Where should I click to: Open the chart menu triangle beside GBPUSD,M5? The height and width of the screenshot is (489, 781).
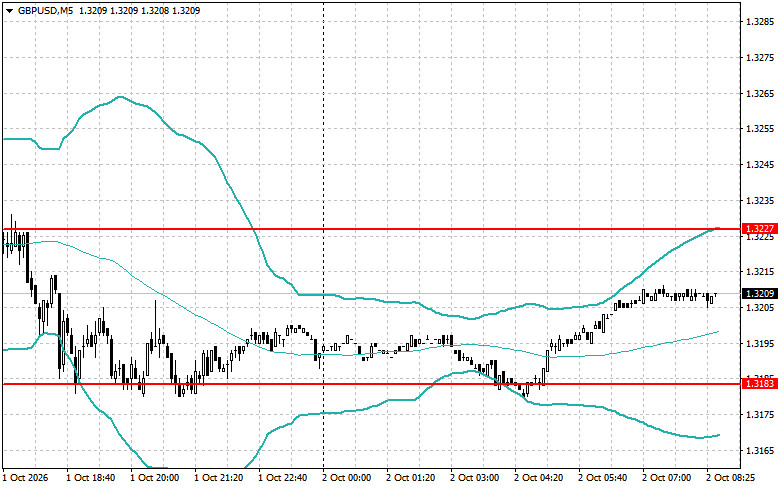point(9,10)
